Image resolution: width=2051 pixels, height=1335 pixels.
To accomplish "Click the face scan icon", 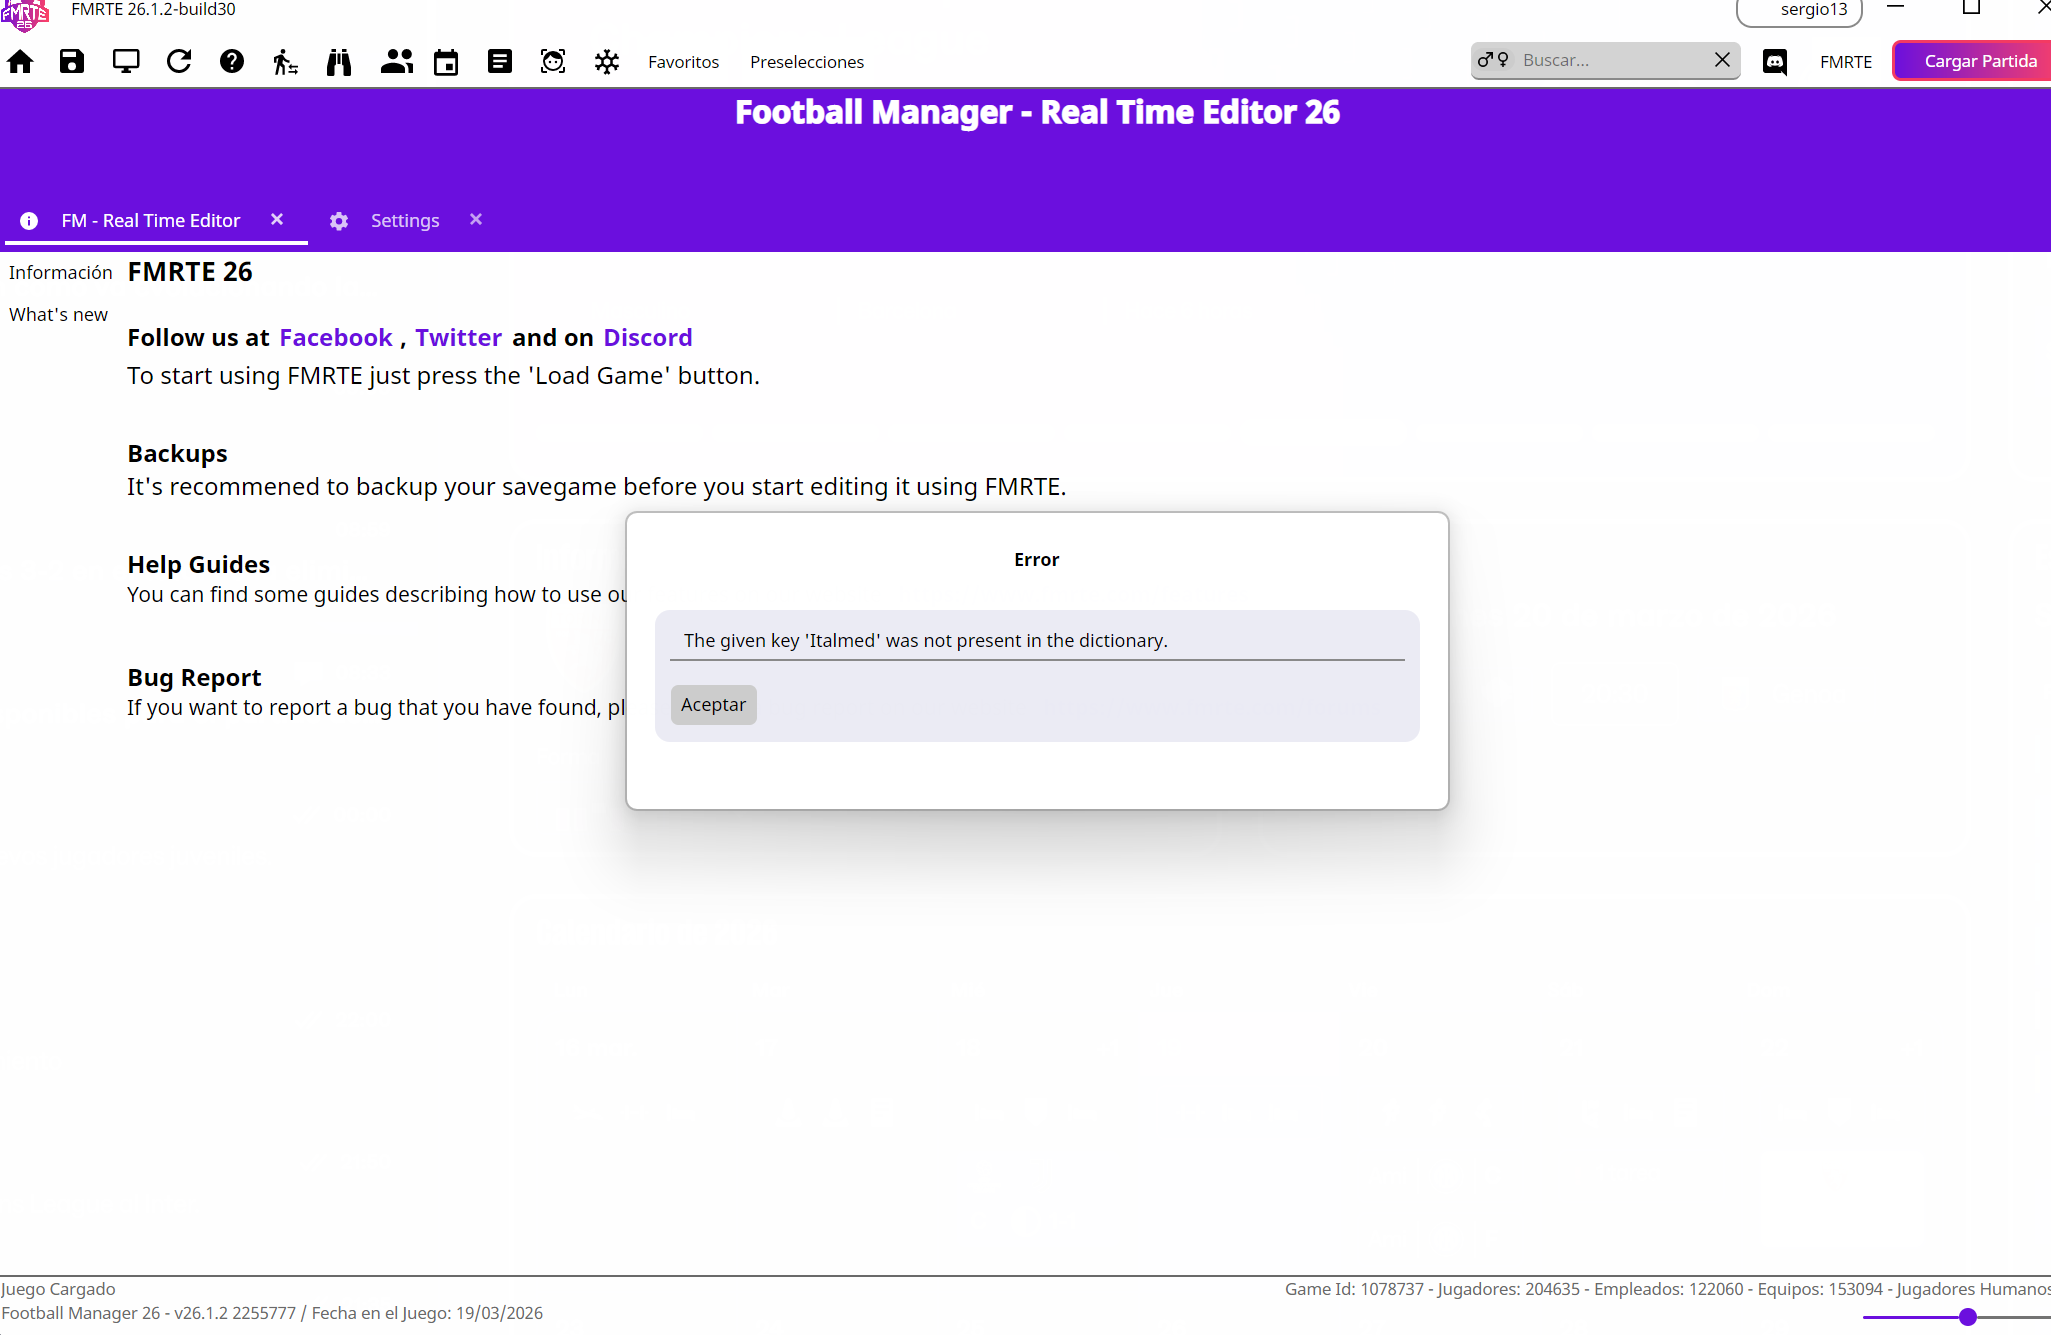I will click(553, 62).
